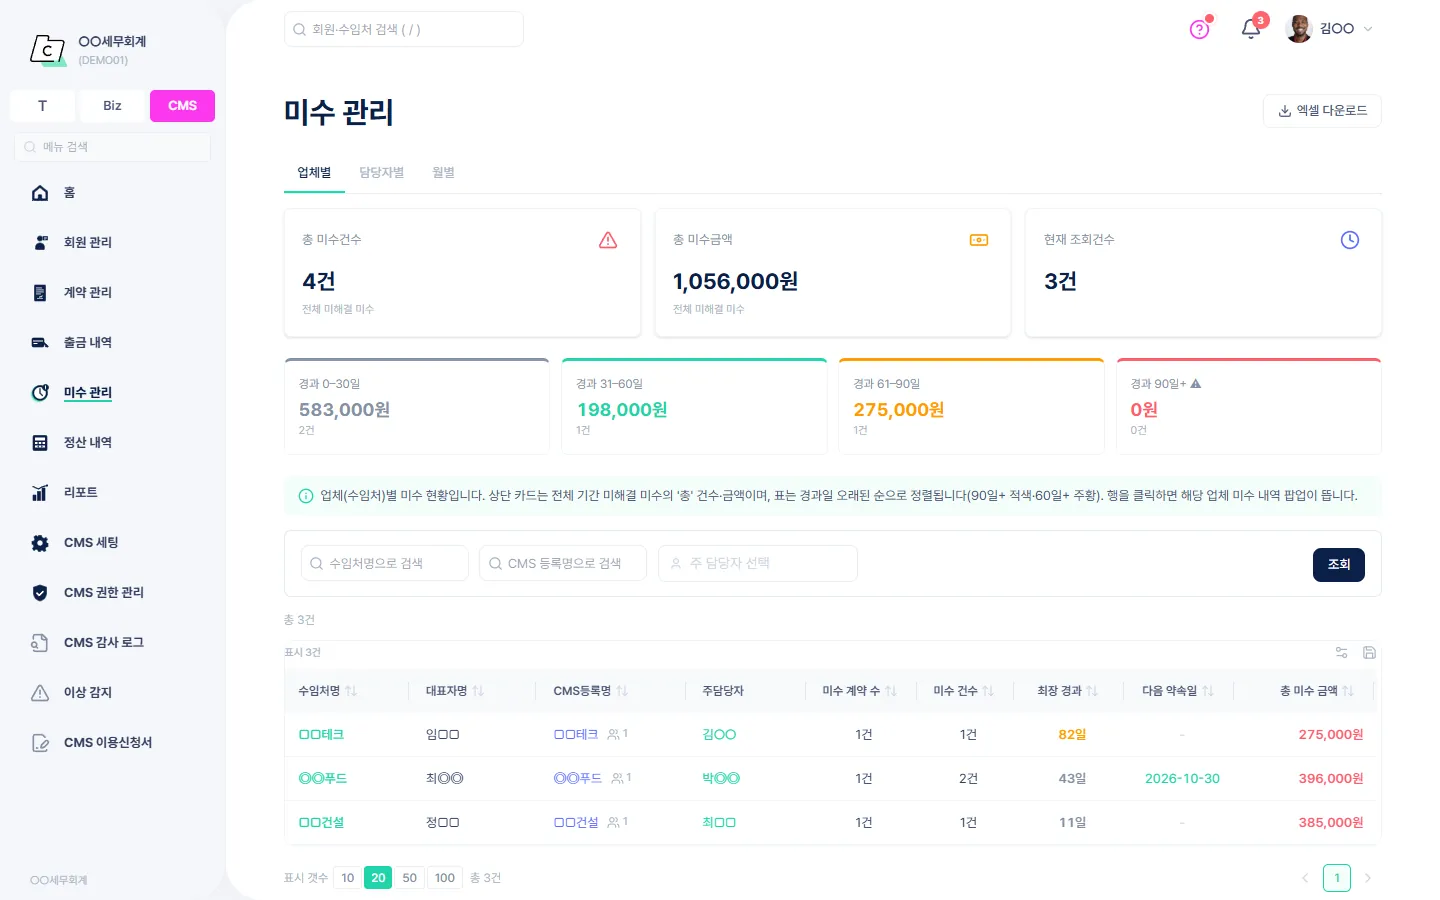The image size is (1440, 900).
Task: Sort by 미수 건수 column
Action: (x=964, y=691)
